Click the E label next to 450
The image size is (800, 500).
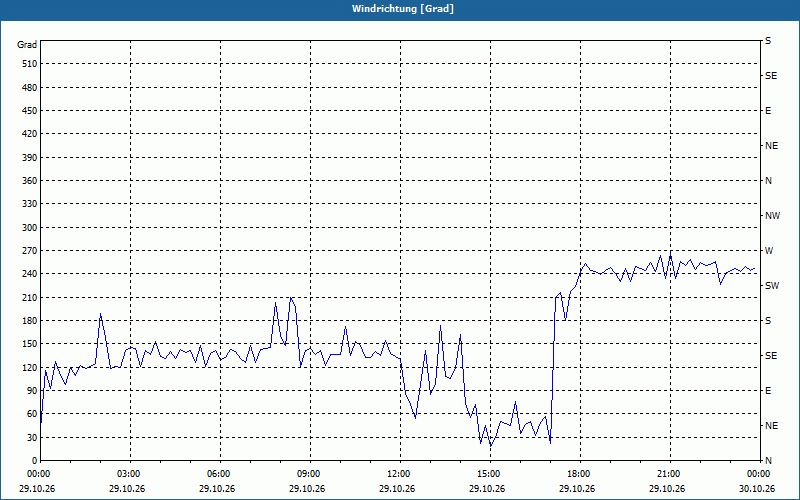768,111
